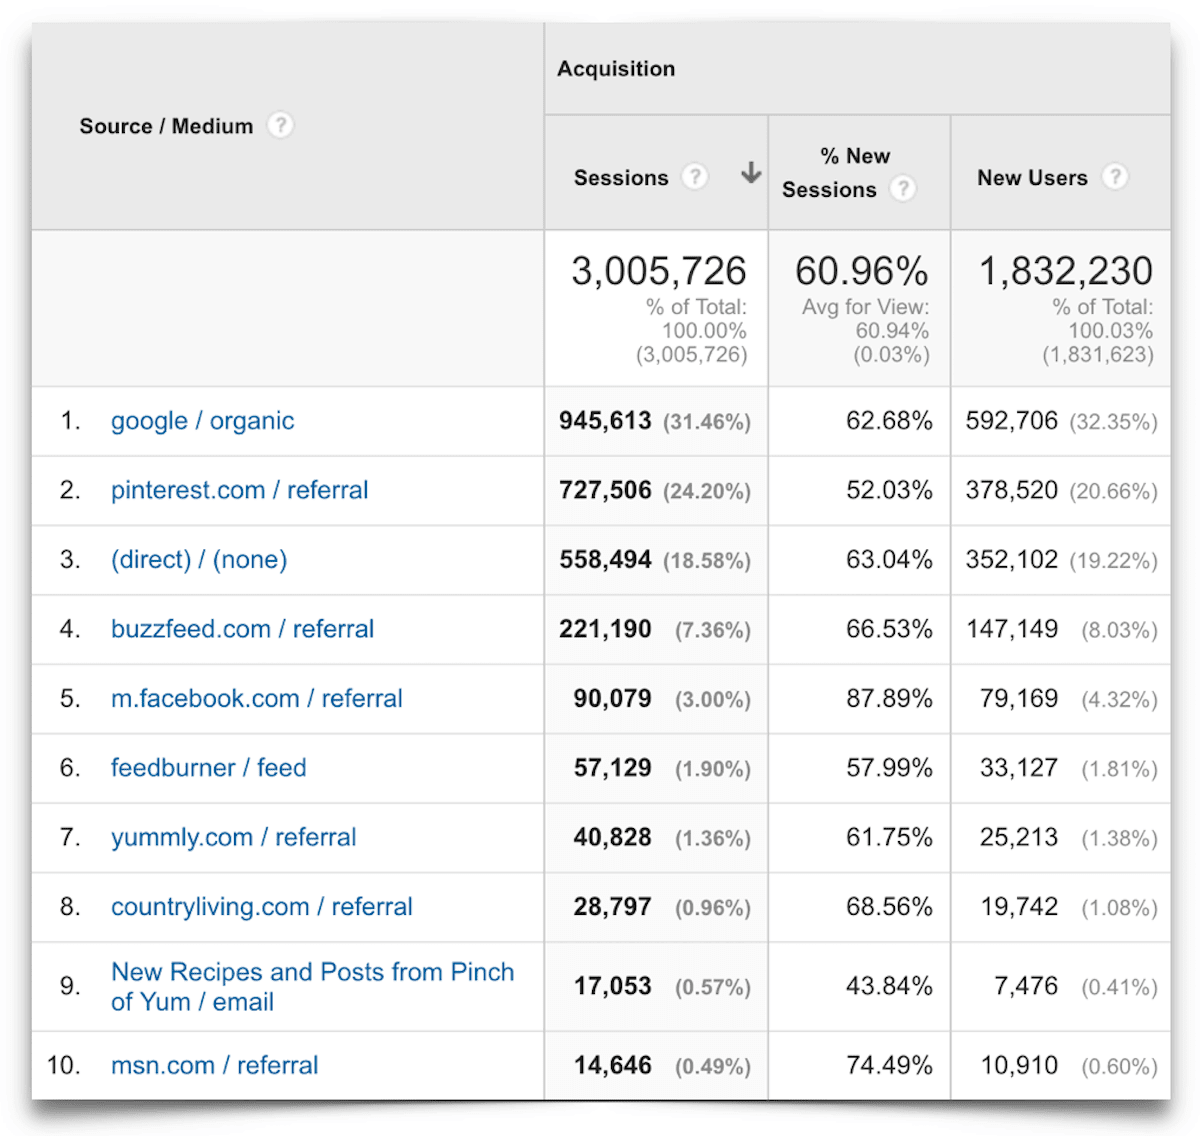Viewport: 1200px width, 1136px height.
Task: Sort by the New Users column header
Action: tap(1032, 177)
